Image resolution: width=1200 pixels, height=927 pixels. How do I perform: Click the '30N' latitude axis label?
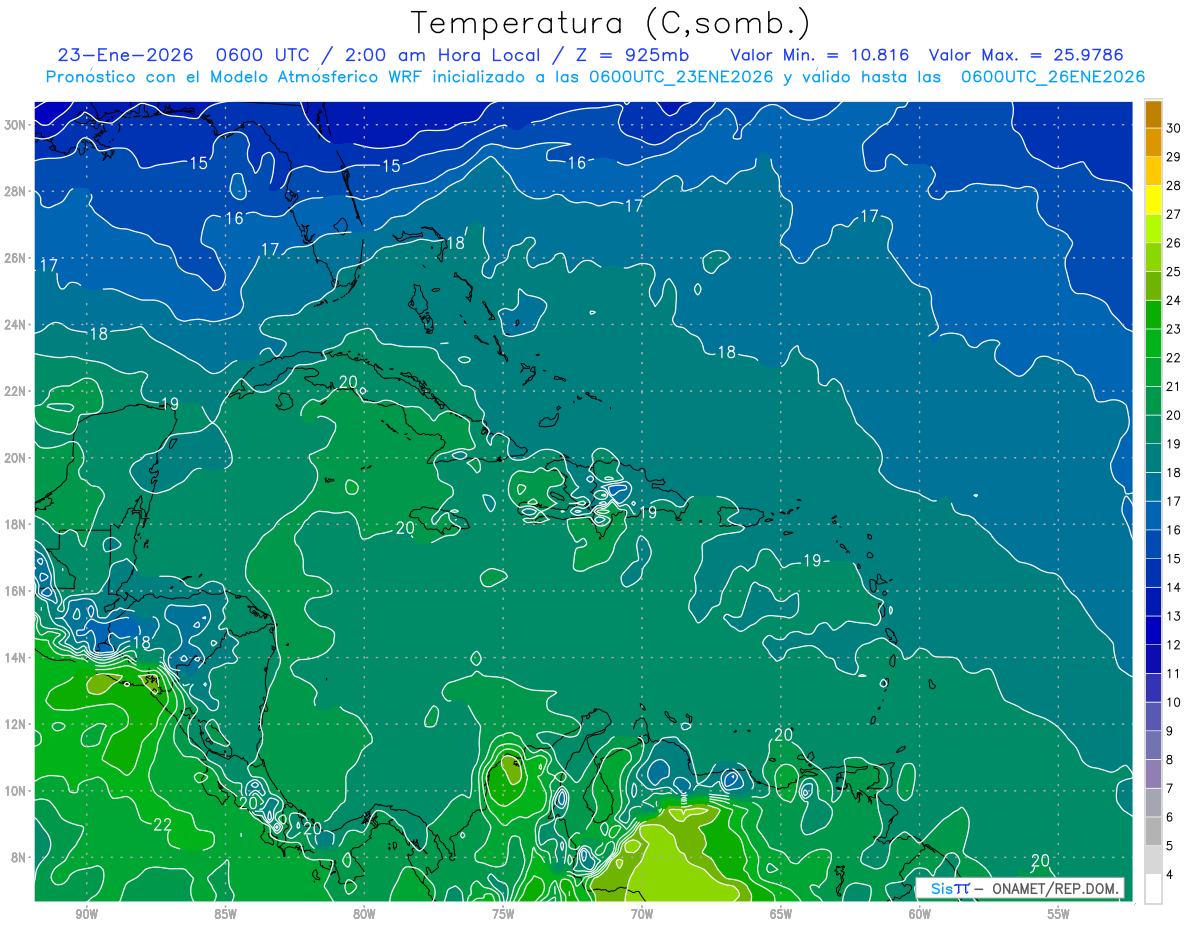(x=16, y=125)
